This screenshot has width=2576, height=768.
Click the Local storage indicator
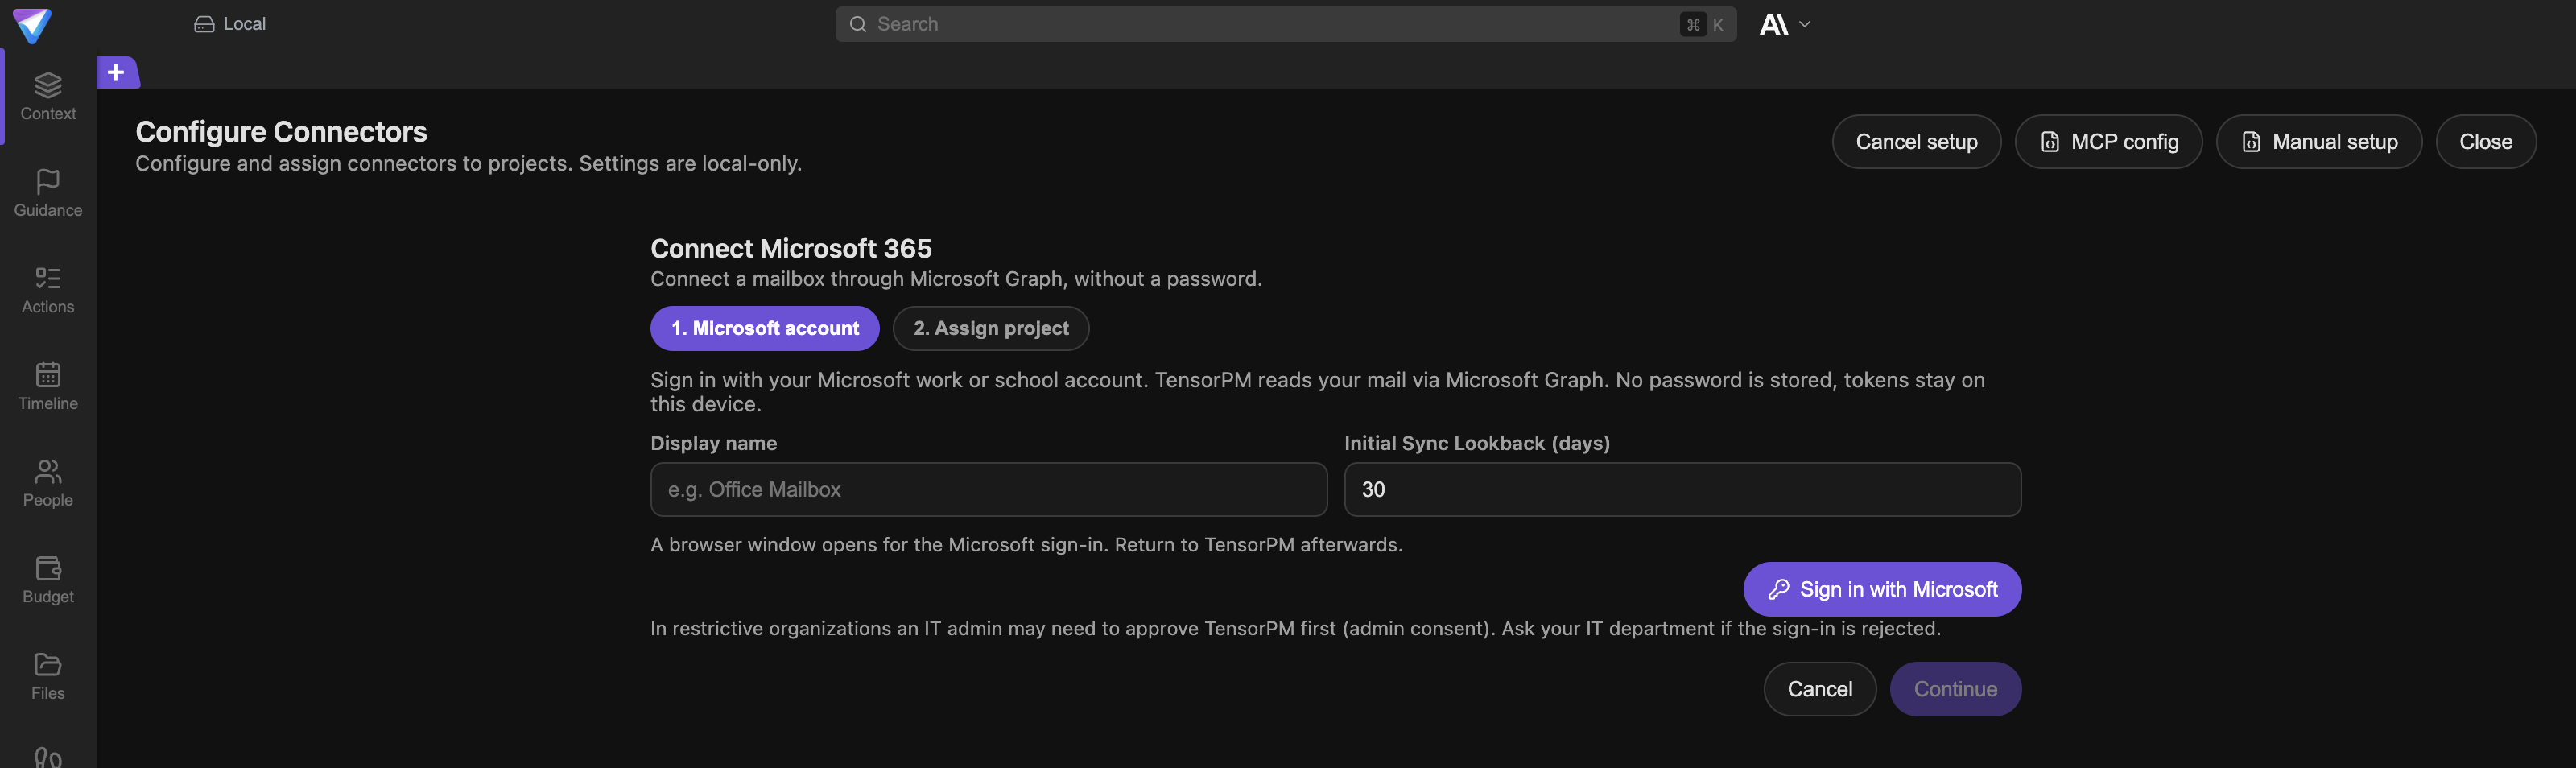[x=230, y=24]
